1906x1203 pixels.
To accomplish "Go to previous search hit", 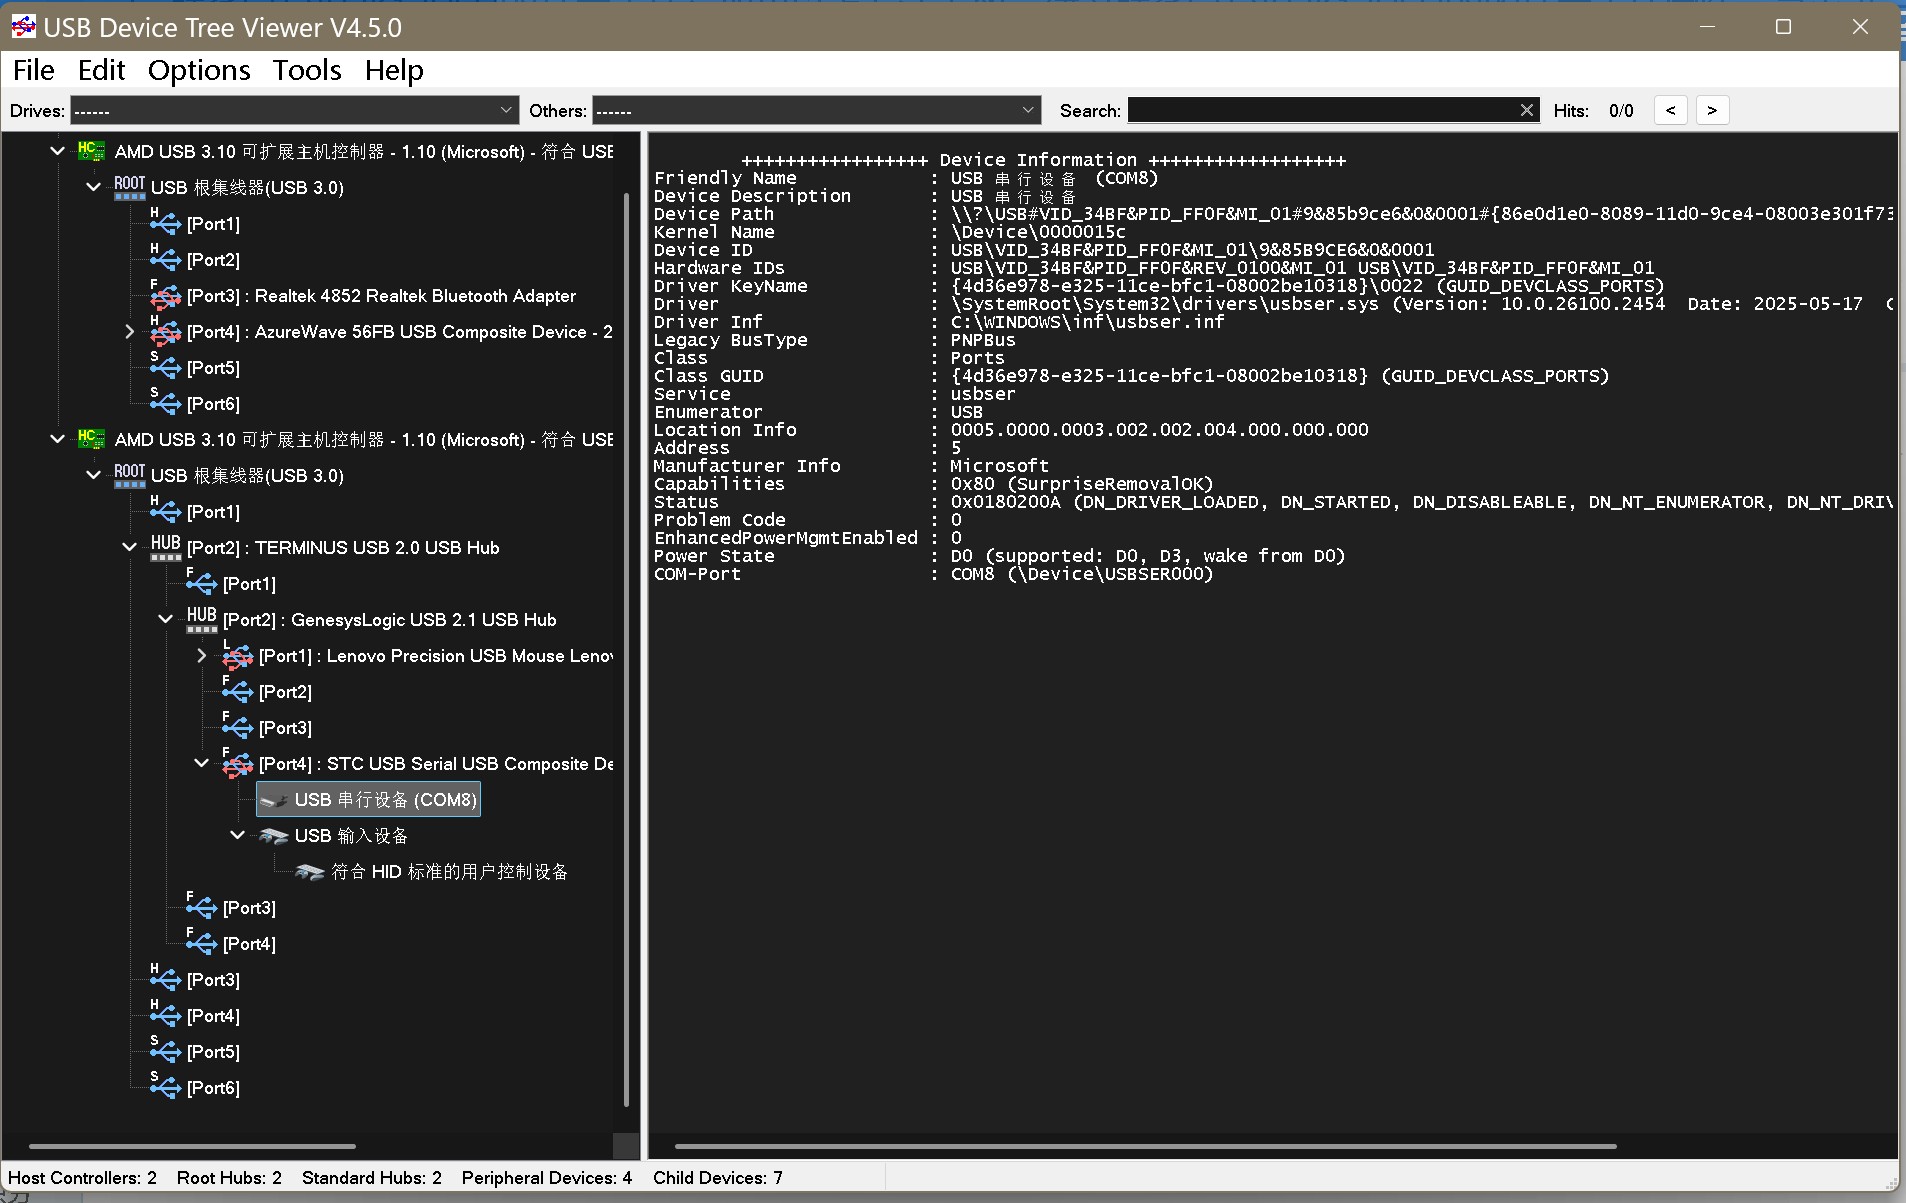I will tap(1670, 110).
